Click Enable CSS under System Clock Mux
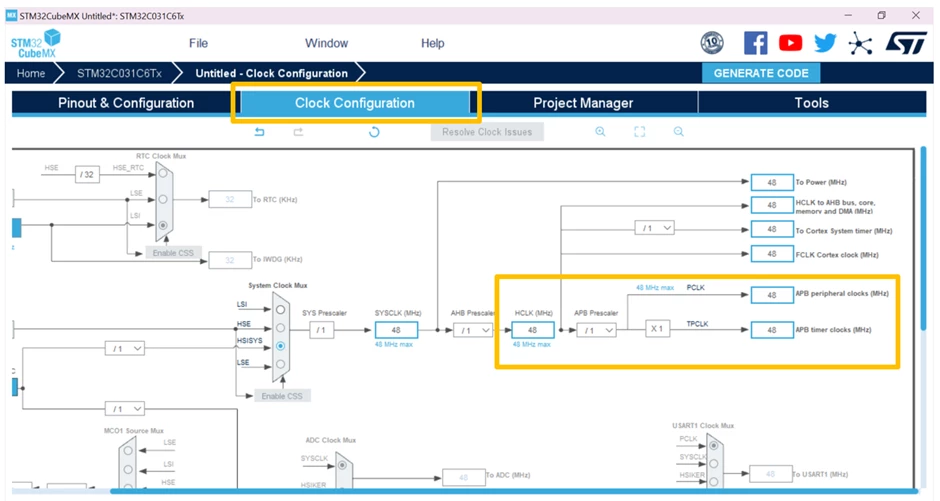 click(x=282, y=396)
